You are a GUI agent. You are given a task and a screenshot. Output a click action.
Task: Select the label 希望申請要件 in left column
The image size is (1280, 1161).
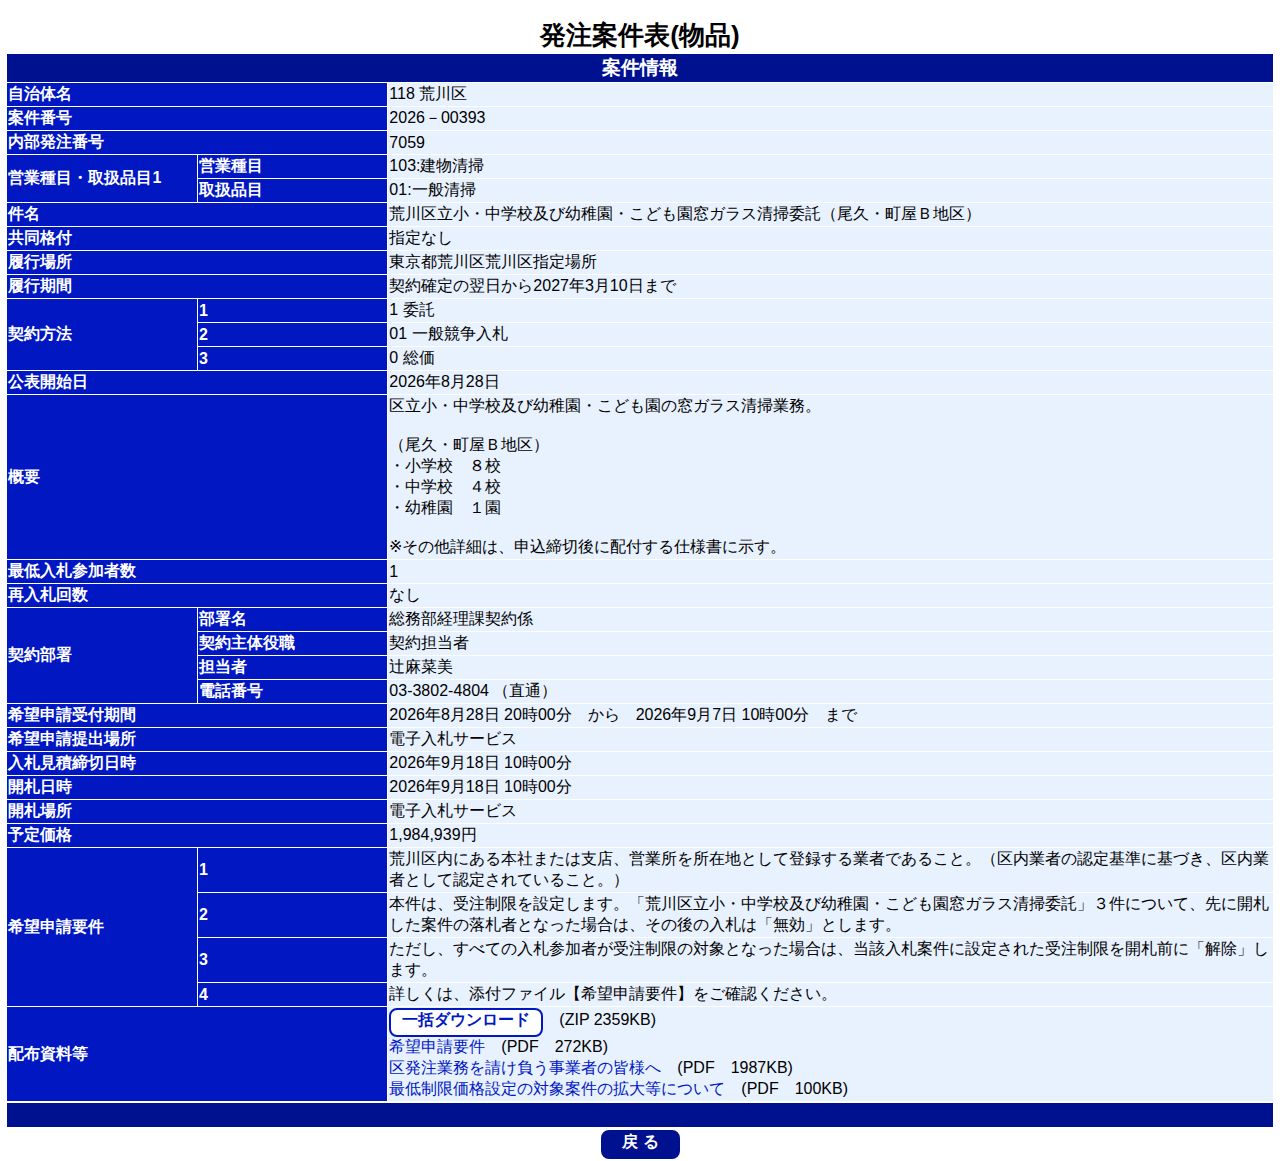tap(56, 927)
